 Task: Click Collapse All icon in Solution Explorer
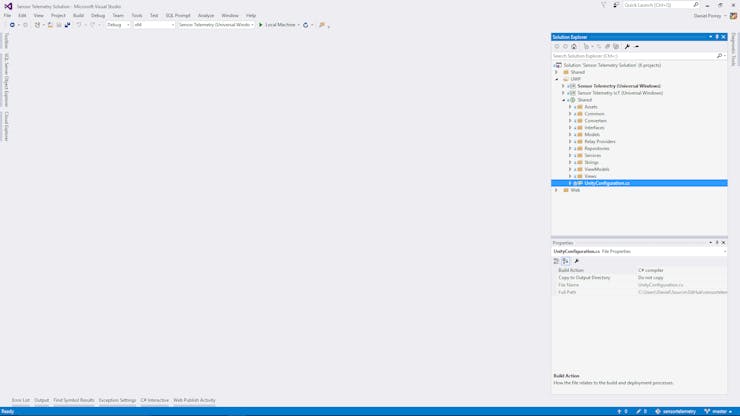[x=607, y=47]
